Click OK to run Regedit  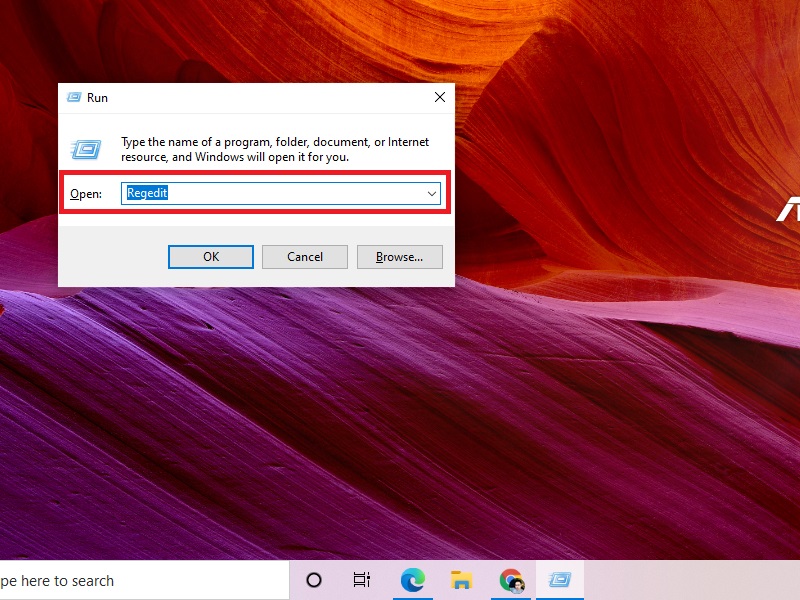pos(211,257)
